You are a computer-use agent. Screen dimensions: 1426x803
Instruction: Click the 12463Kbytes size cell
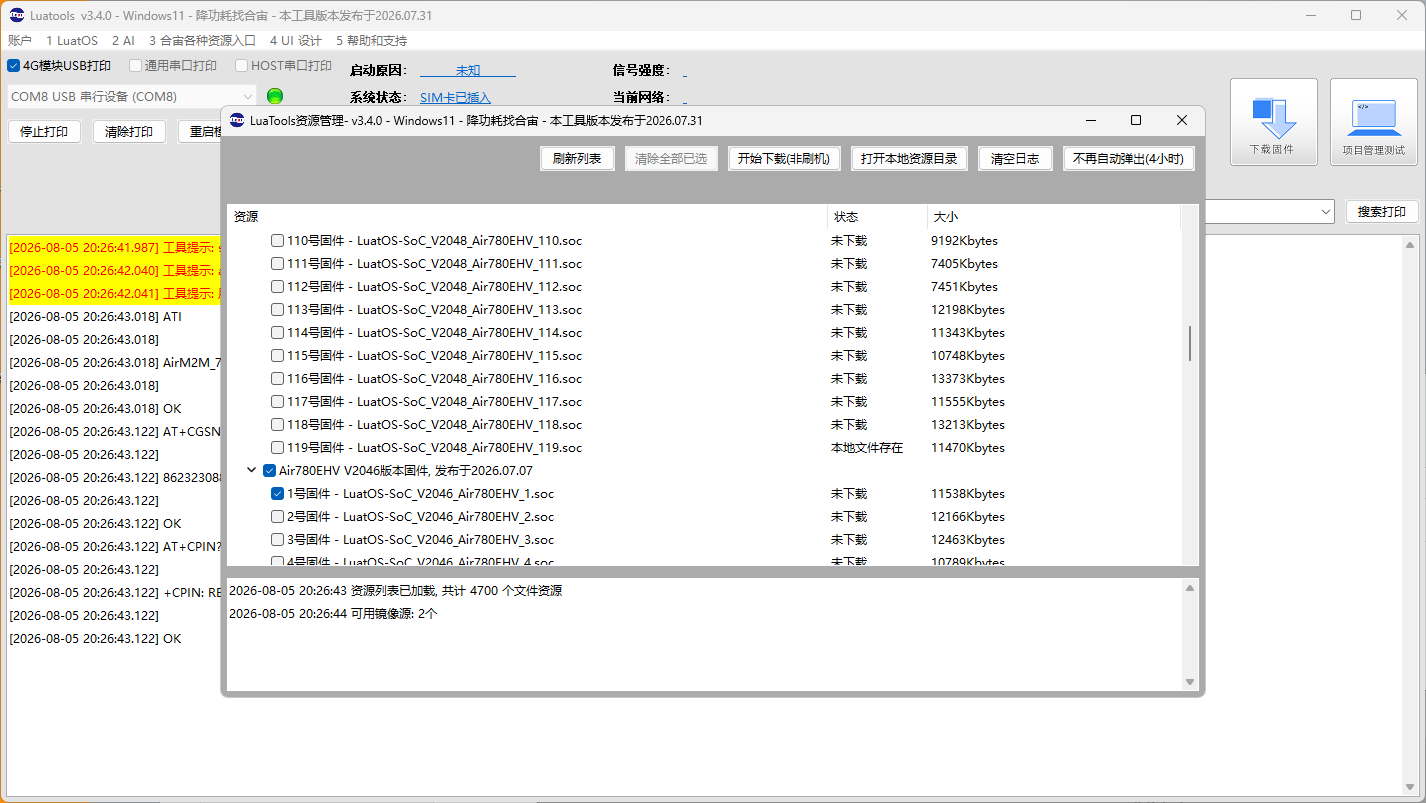pos(968,540)
